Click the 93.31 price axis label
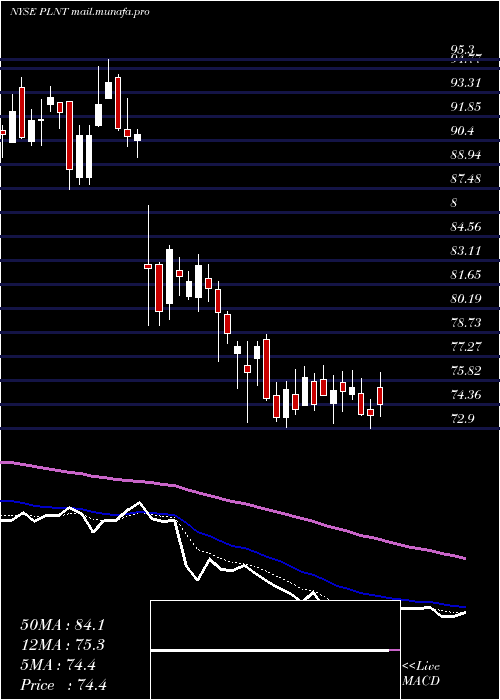This screenshot has width=500, height=700. click(x=466, y=83)
